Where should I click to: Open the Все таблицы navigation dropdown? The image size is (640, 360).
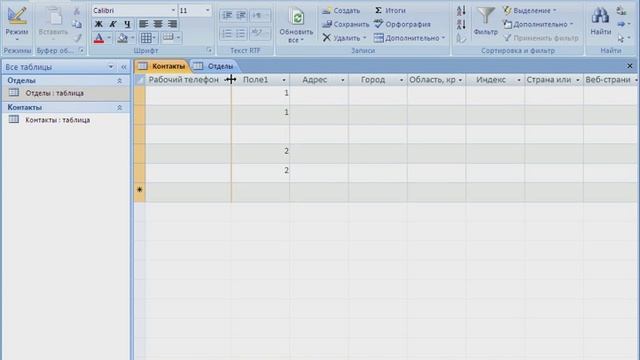click(x=111, y=67)
